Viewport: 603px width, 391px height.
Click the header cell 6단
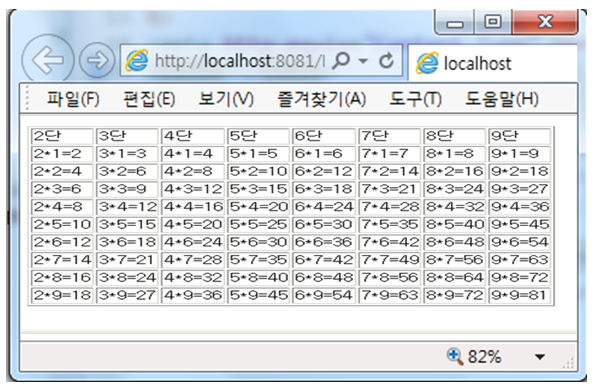pyautogui.click(x=324, y=136)
